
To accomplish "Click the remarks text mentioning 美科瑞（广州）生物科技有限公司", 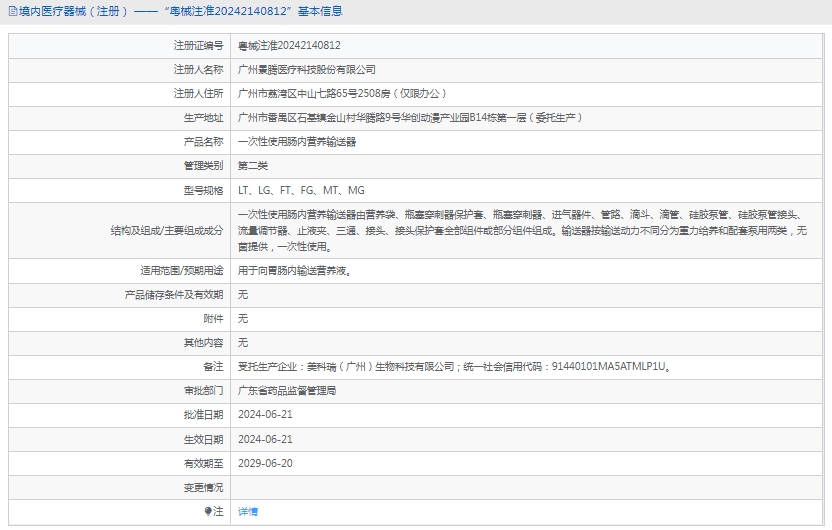I will pos(453,367).
